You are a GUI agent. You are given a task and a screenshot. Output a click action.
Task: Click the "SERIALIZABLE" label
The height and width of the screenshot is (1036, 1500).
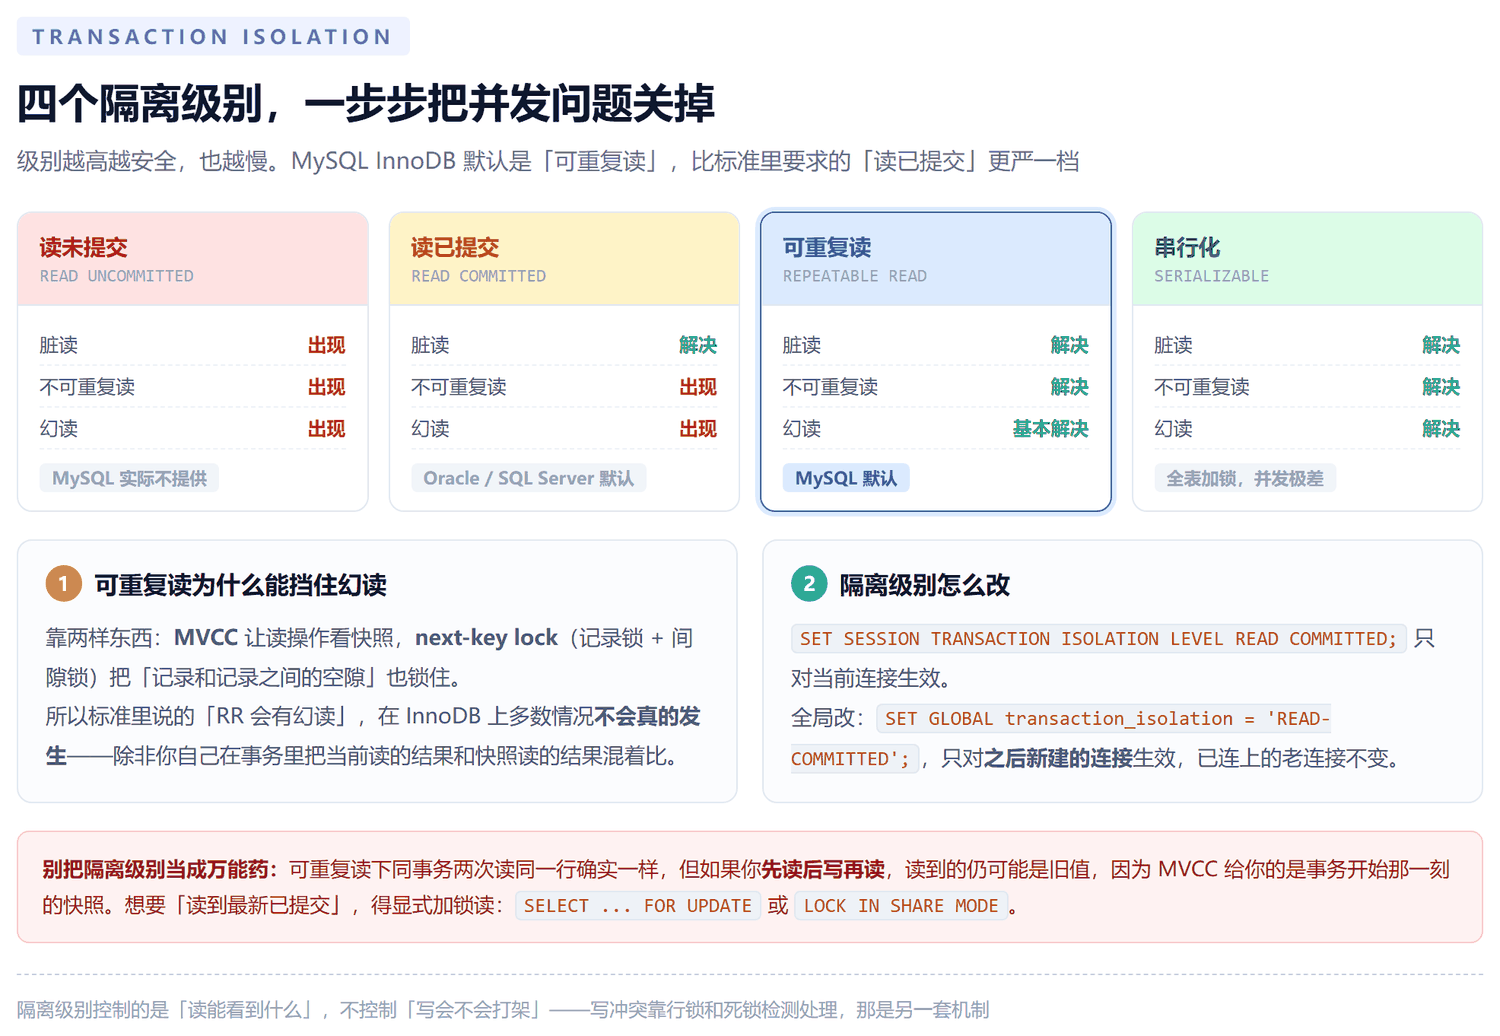click(x=1212, y=276)
